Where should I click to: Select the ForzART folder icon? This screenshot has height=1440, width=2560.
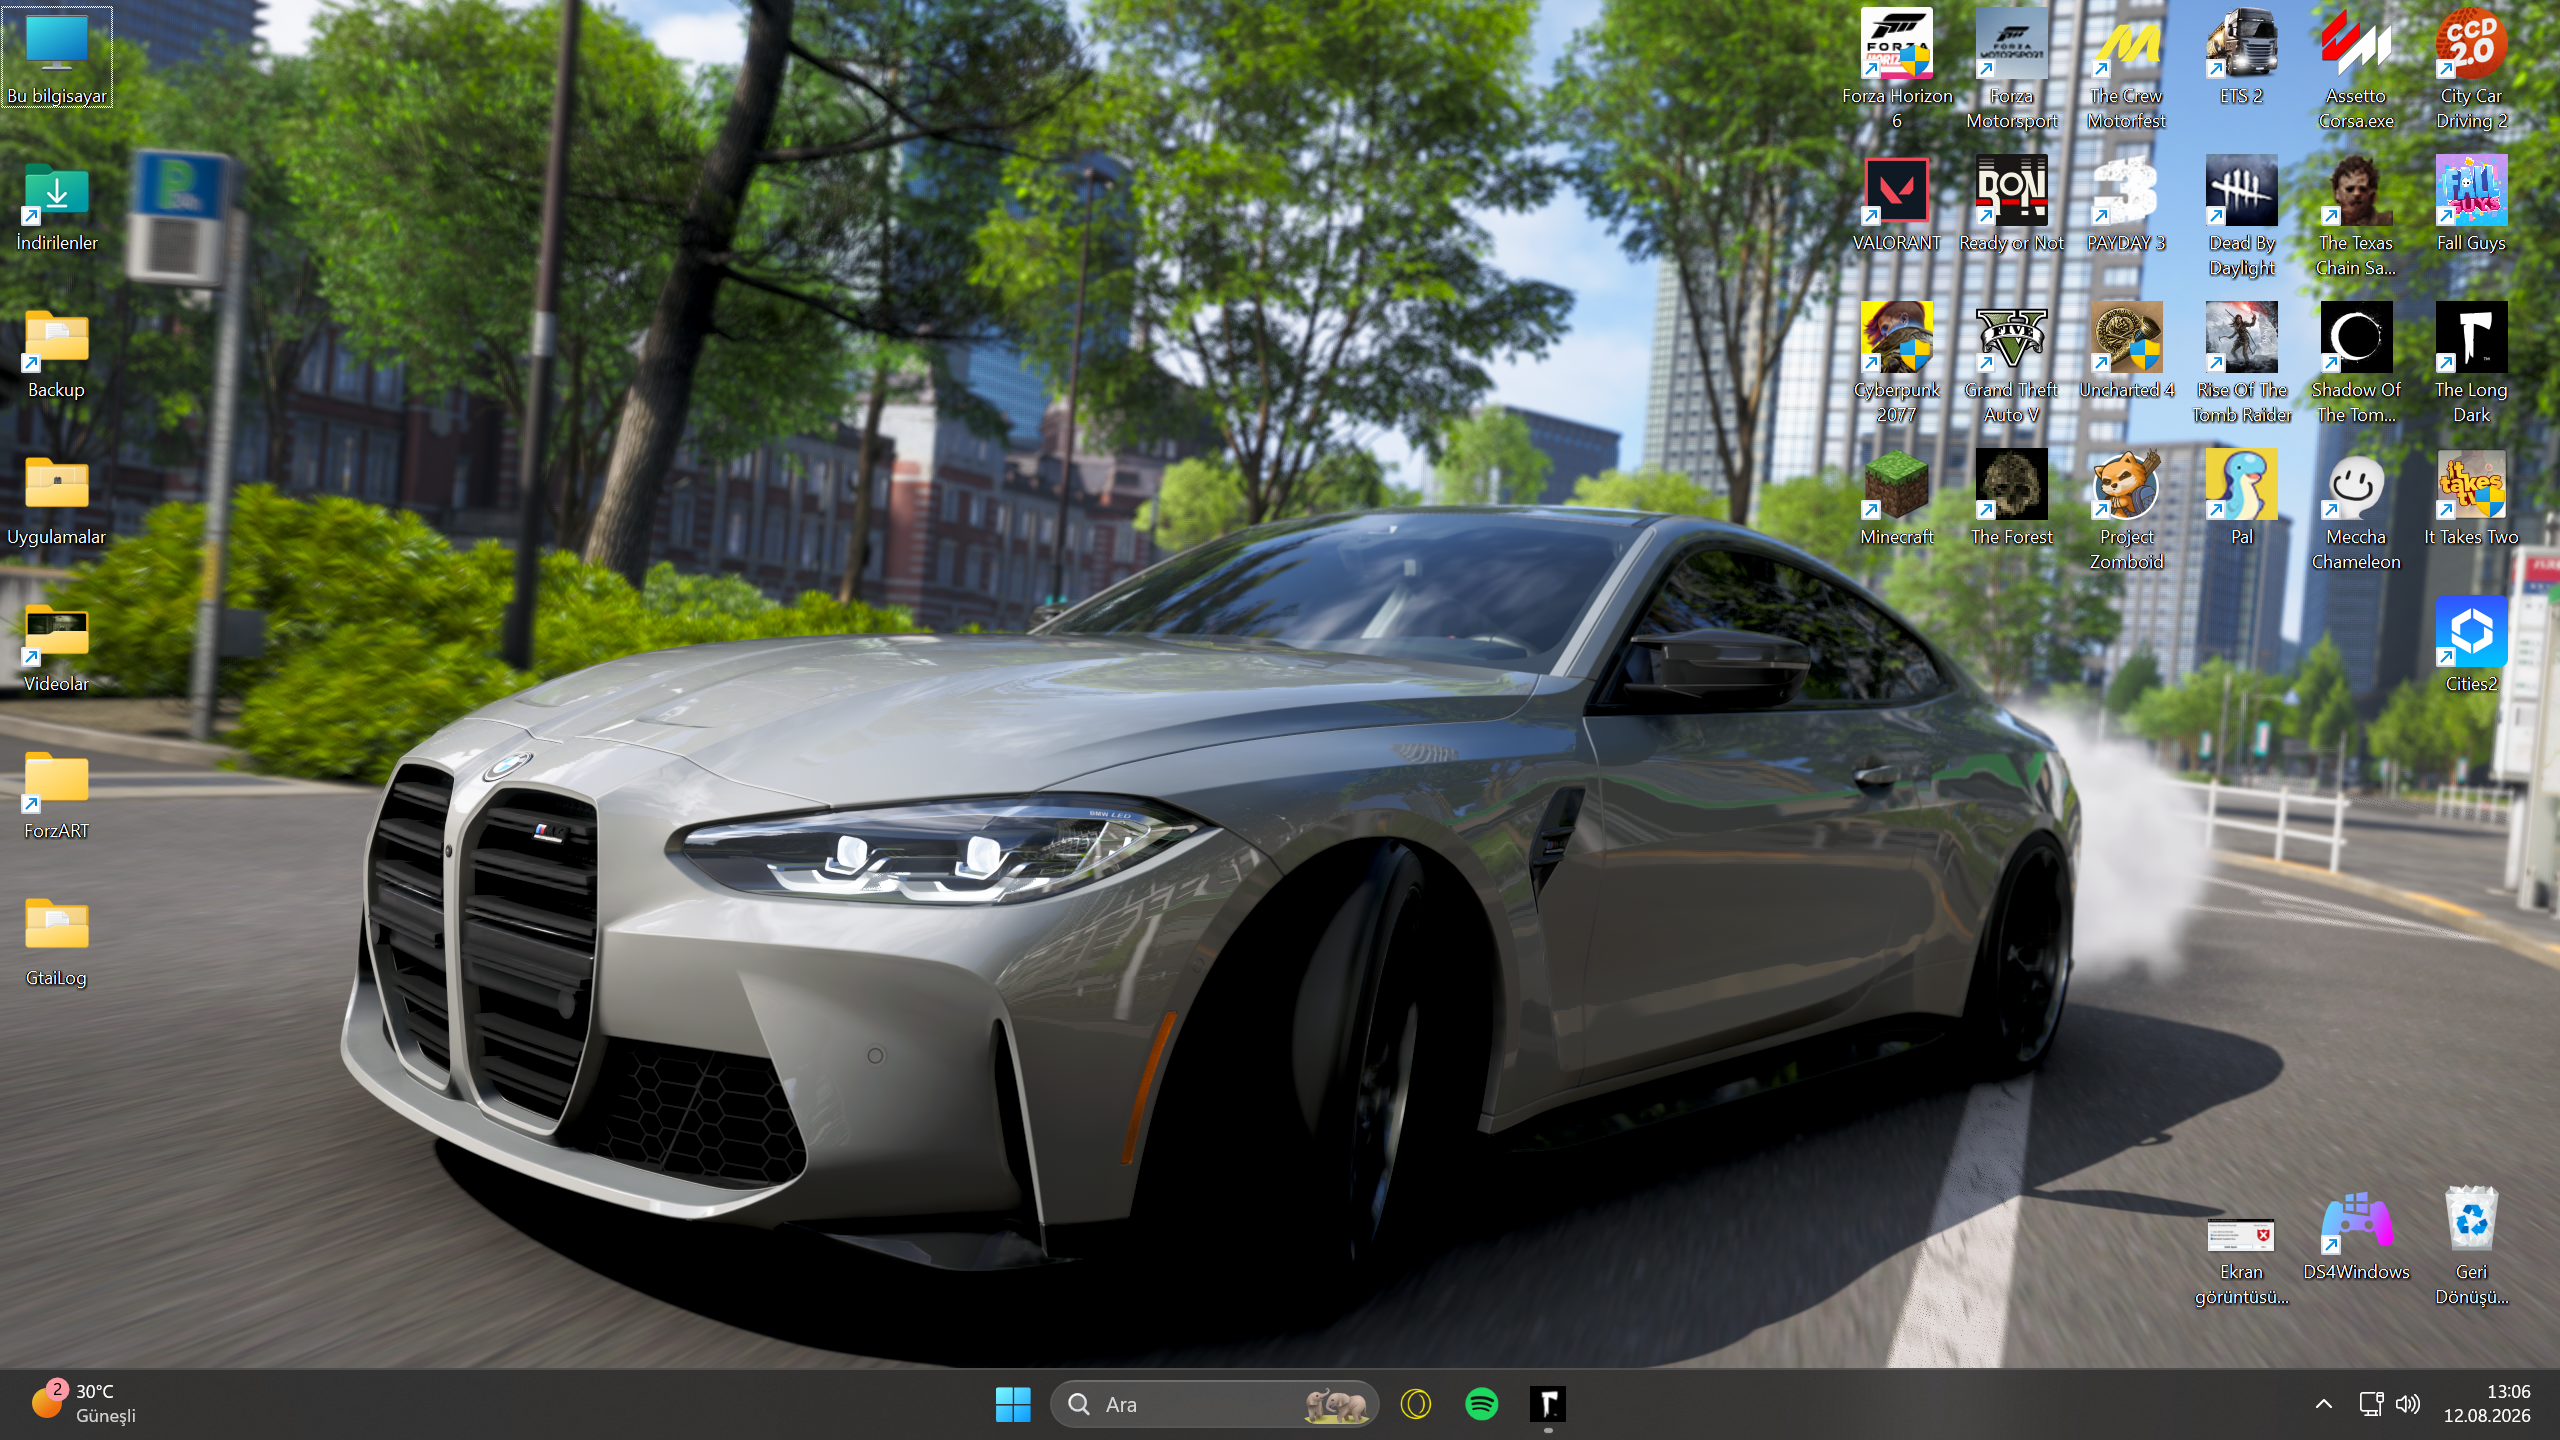tap(57, 795)
